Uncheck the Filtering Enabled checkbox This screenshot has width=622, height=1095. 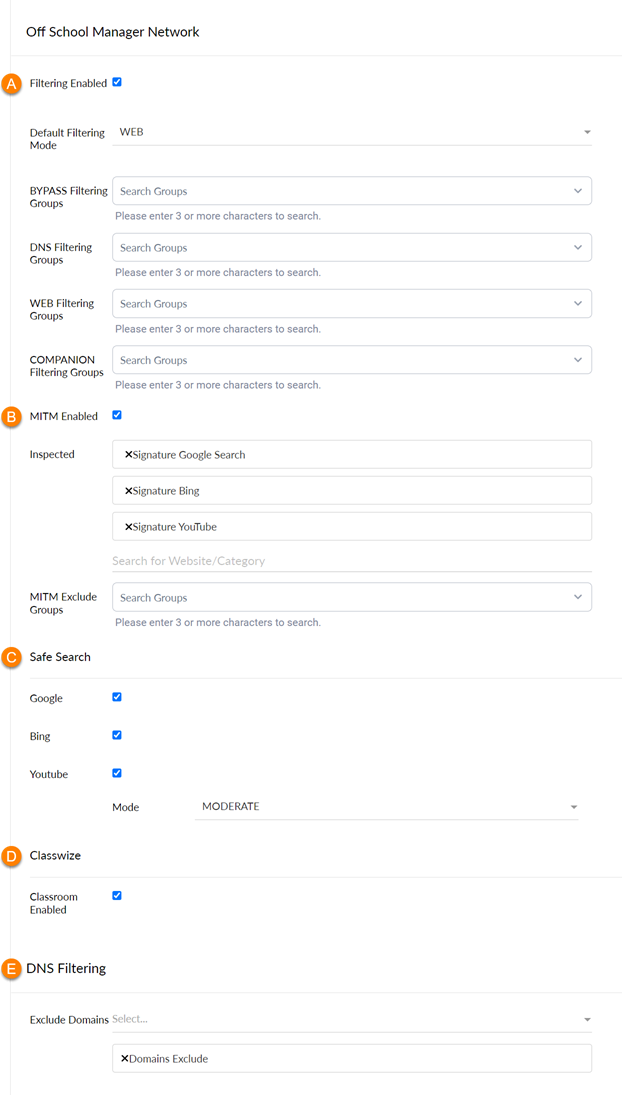(117, 82)
